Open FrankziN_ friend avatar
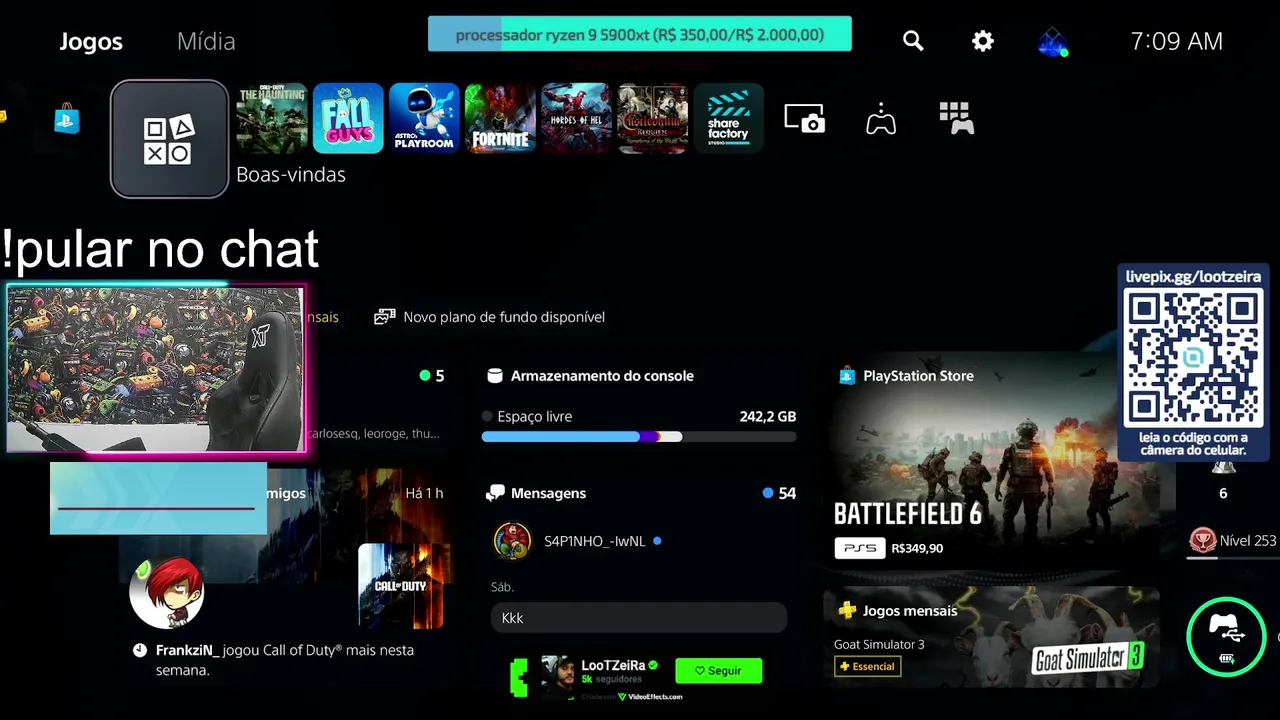The height and width of the screenshot is (720, 1280). coord(167,594)
